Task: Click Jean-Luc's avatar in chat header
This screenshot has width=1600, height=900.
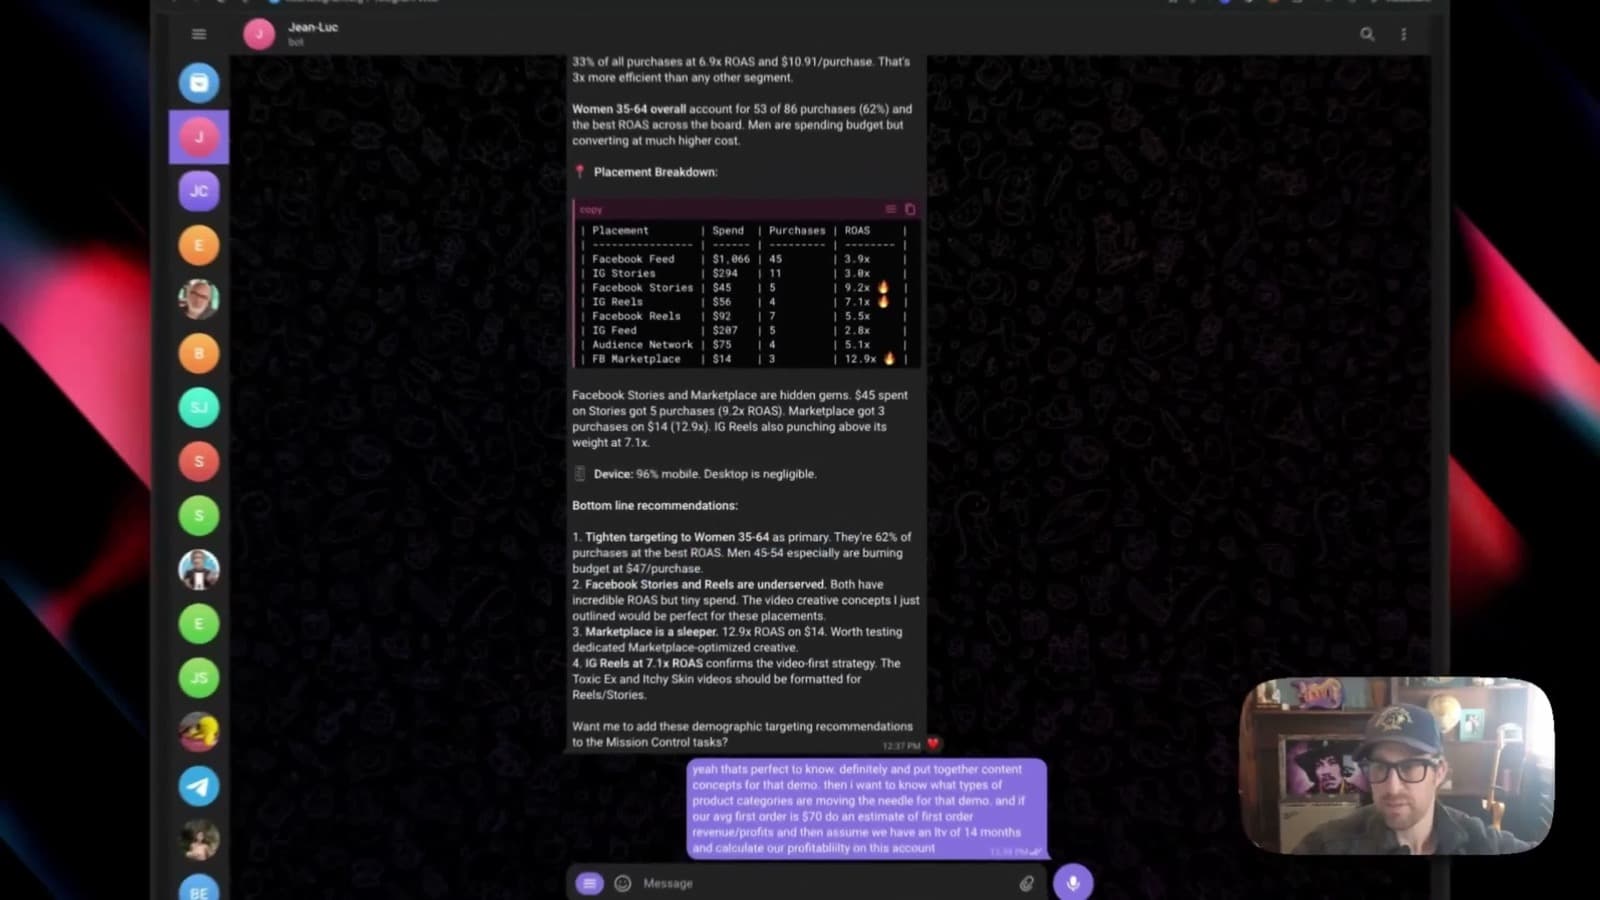Action: point(259,34)
